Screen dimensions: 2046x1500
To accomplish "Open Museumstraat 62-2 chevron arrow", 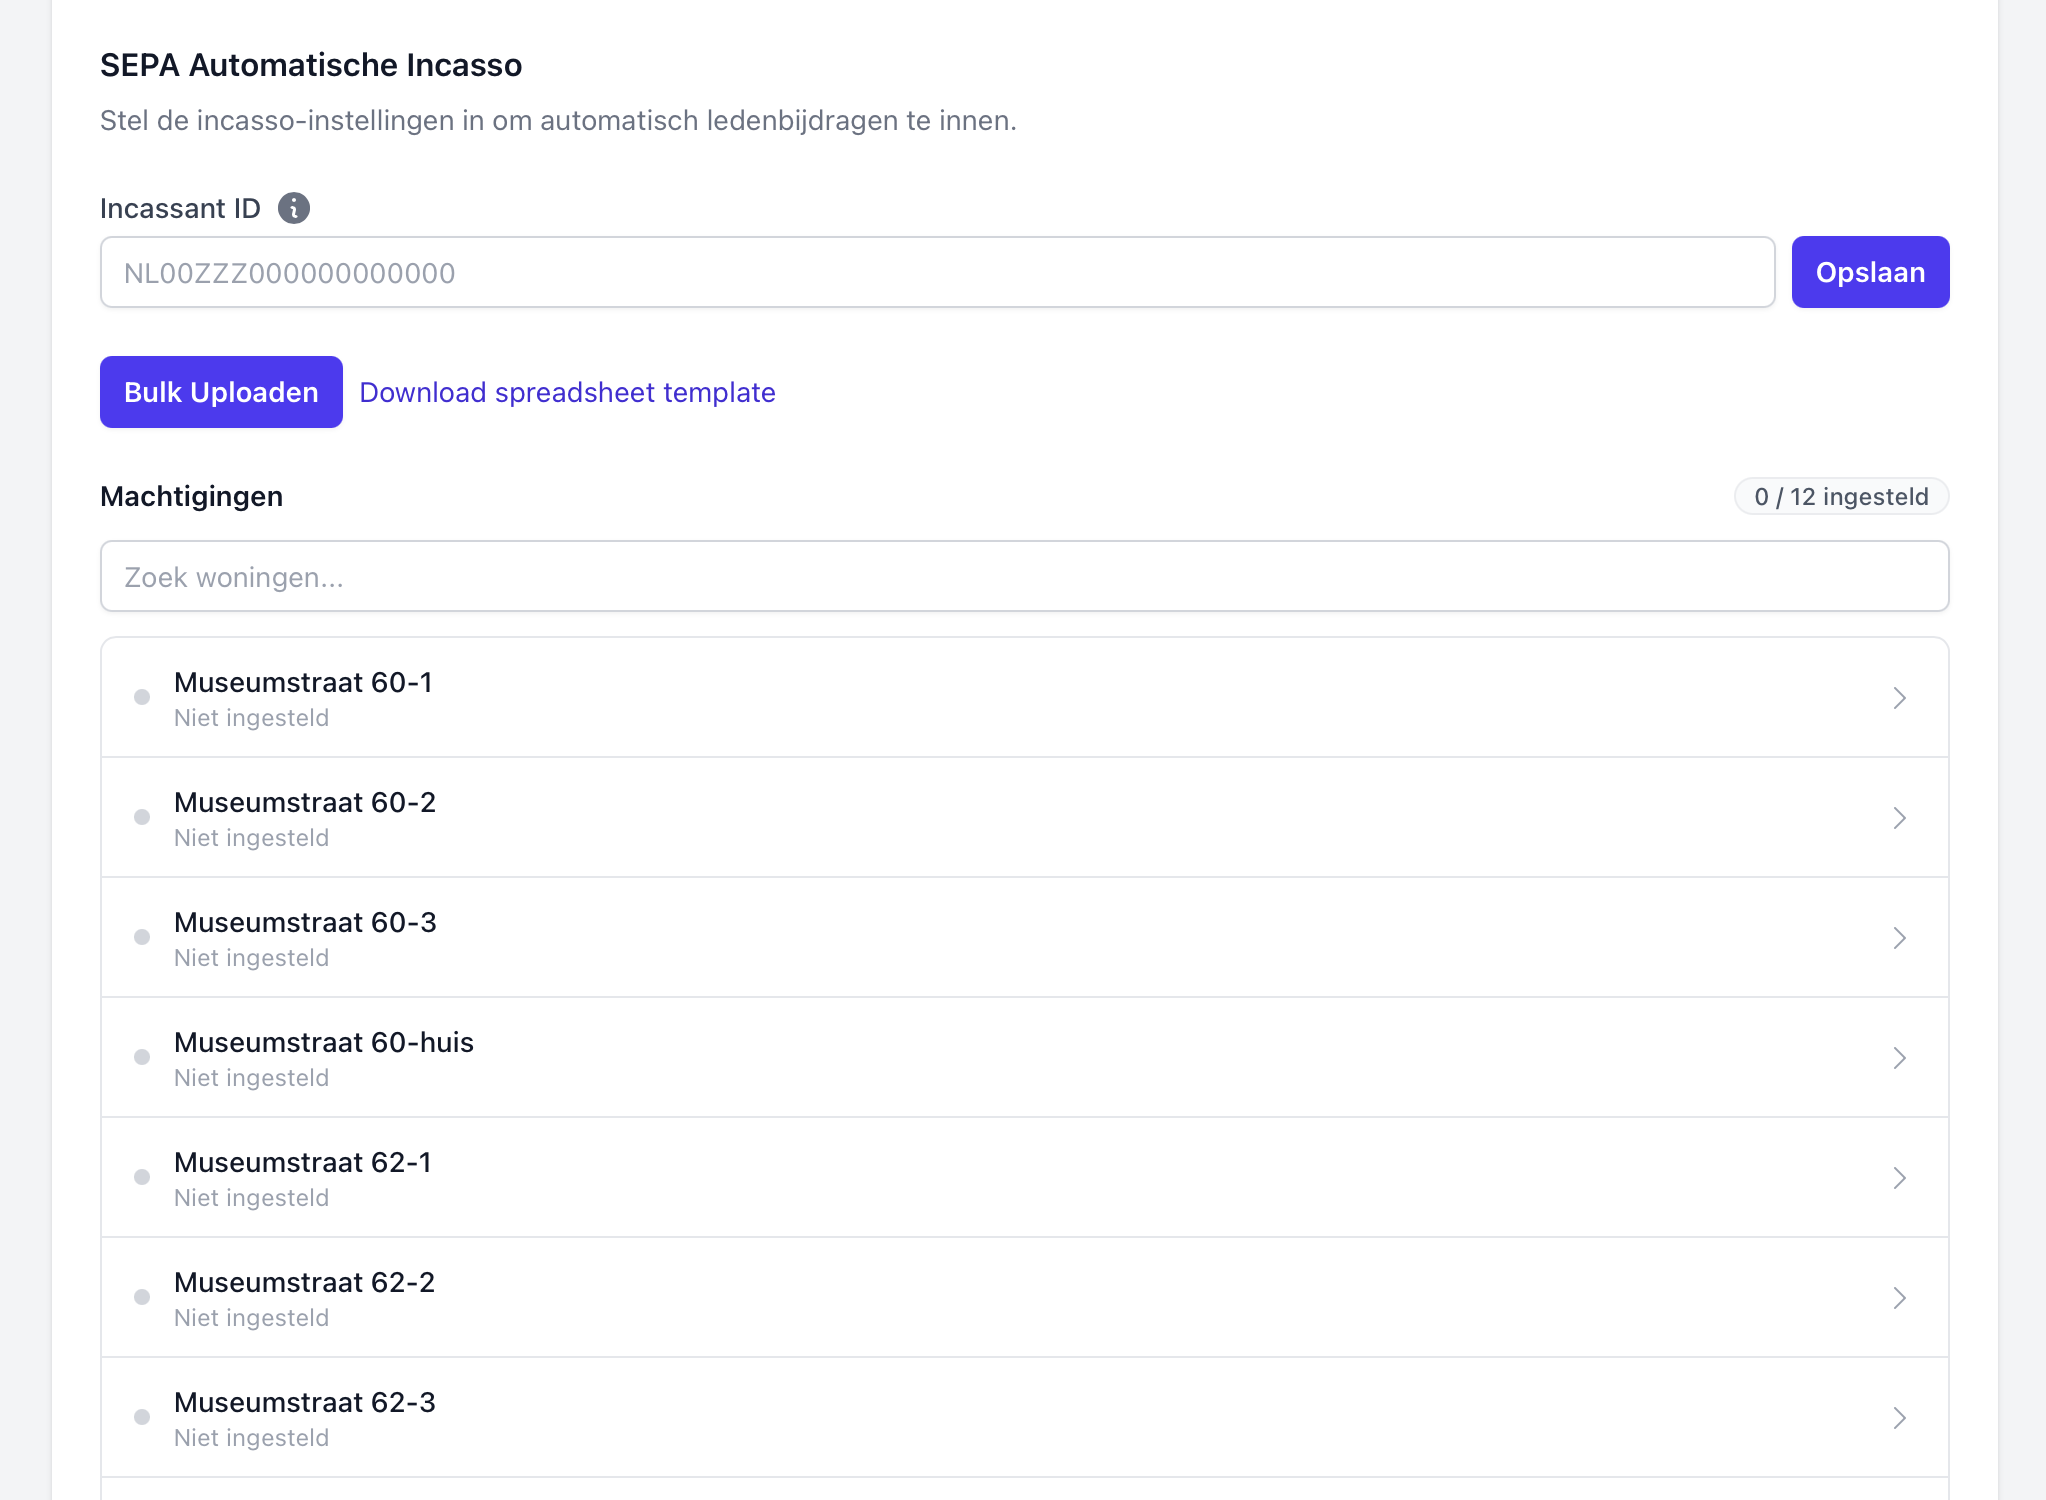I will click(1899, 1298).
